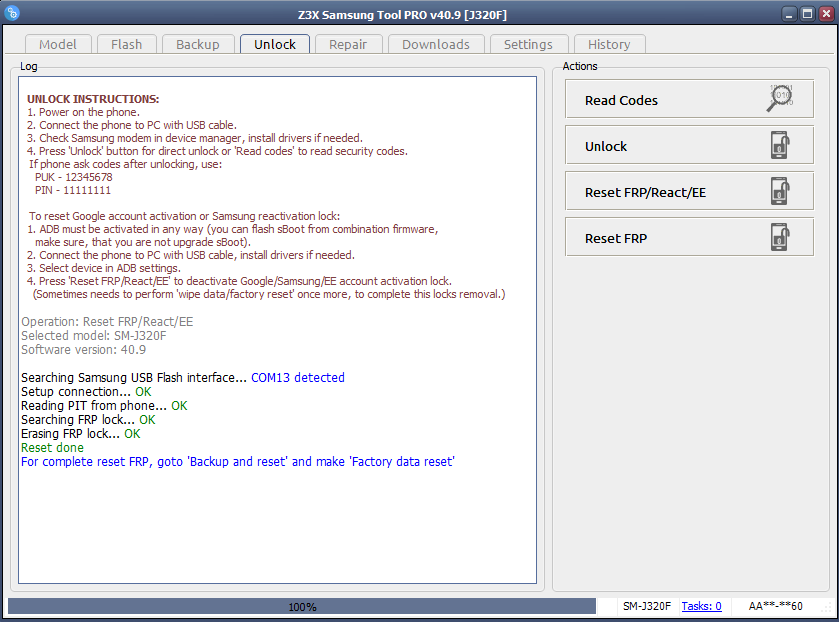Image resolution: width=839 pixels, height=622 pixels.
Task: Open the Tasks: 0 link
Action: click(x=701, y=606)
